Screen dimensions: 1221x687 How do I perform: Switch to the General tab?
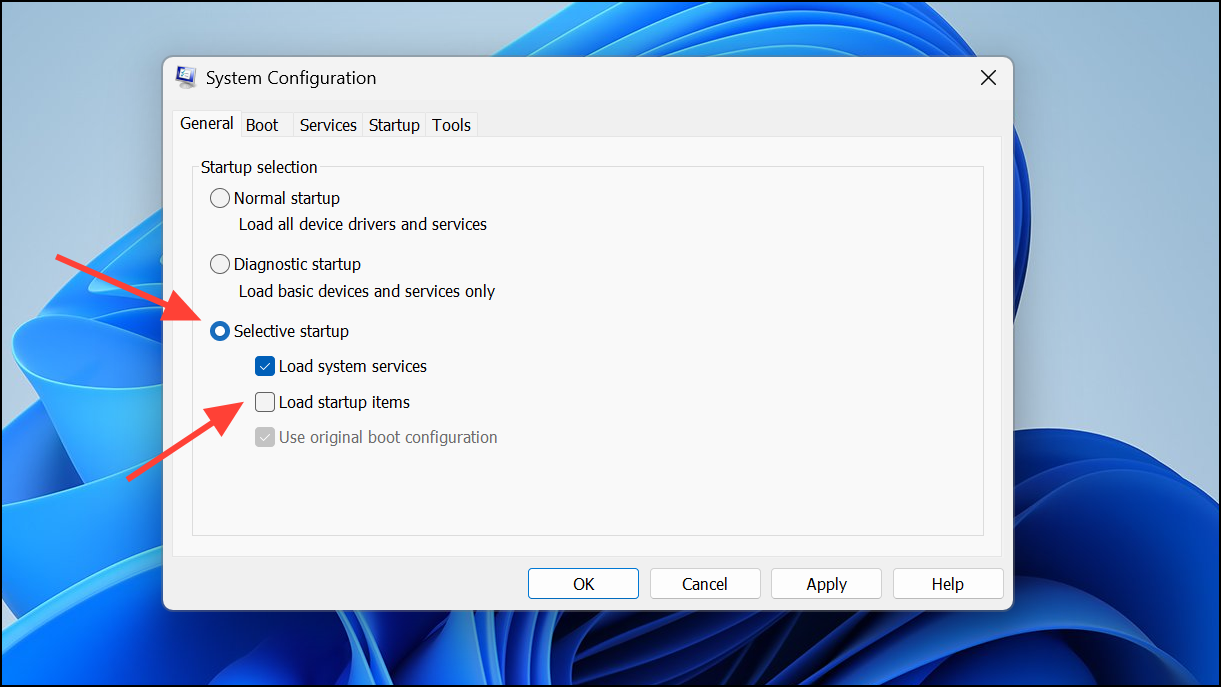[x=207, y=124]
